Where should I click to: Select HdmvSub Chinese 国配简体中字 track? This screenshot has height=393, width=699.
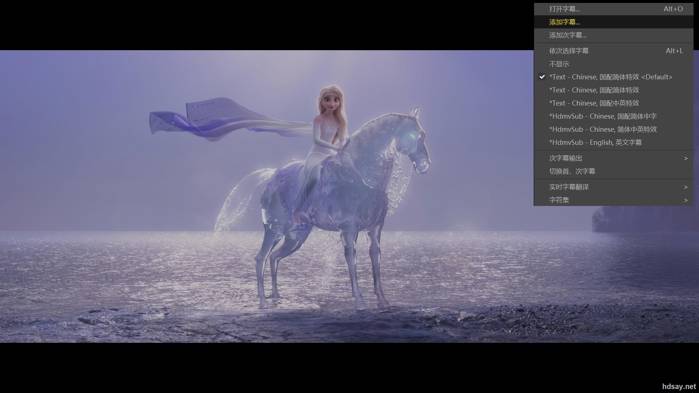(613, 116)
